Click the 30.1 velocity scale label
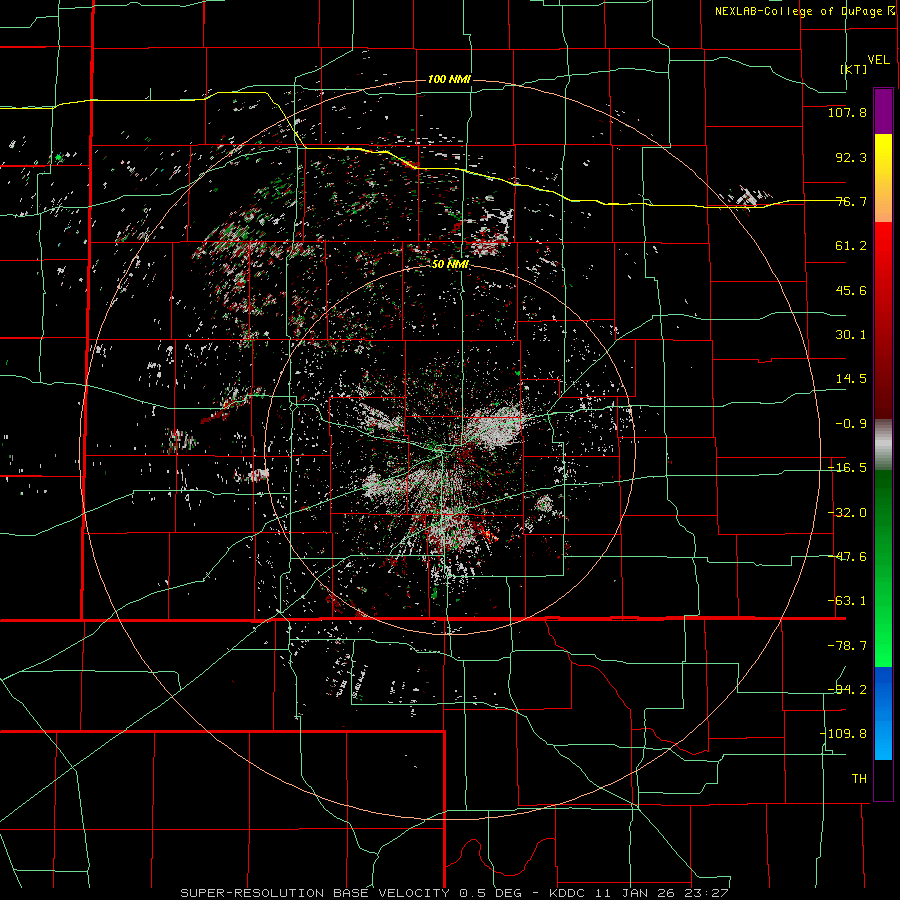 (851, 335)
